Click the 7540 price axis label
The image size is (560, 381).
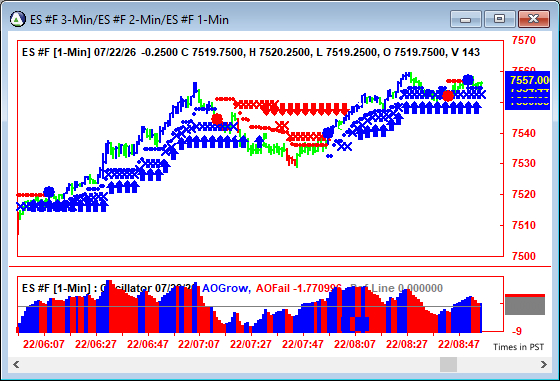524,133
